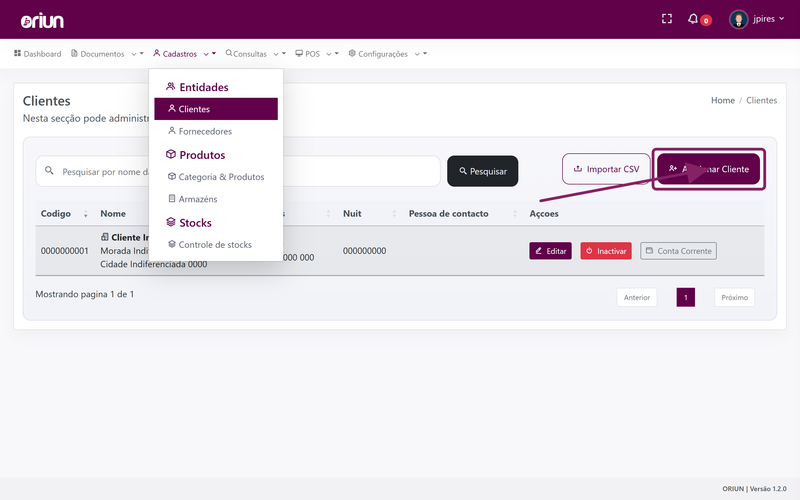The width and height of the screenshot is (800, 500).
Task: Click client code 0000000001 cell
Action: click(x=65, y=251)
